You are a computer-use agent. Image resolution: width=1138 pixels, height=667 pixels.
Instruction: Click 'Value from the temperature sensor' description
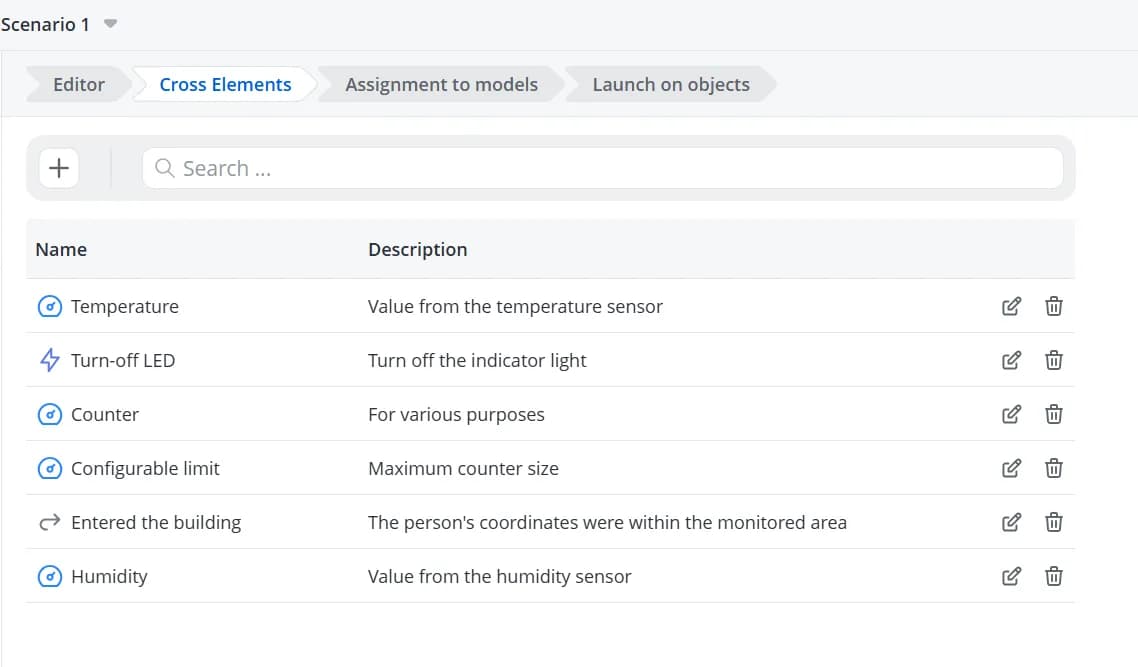515,306
